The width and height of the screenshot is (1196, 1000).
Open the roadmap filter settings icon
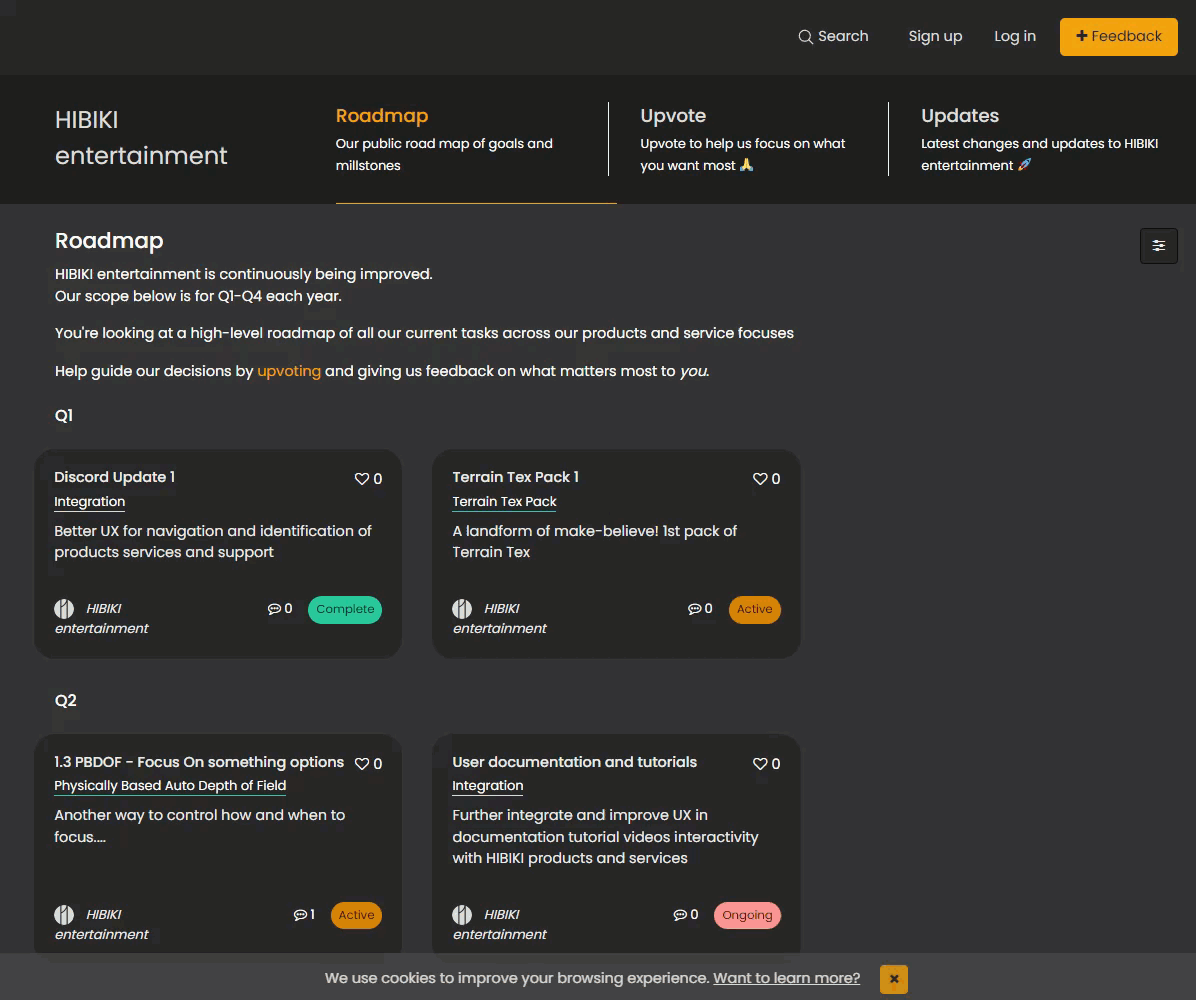1158,246
